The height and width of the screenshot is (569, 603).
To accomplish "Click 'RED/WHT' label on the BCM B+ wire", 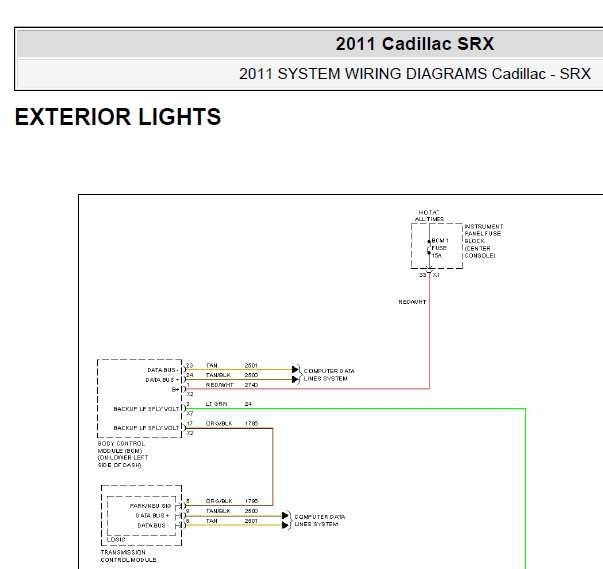I will [x=219, y=385].
